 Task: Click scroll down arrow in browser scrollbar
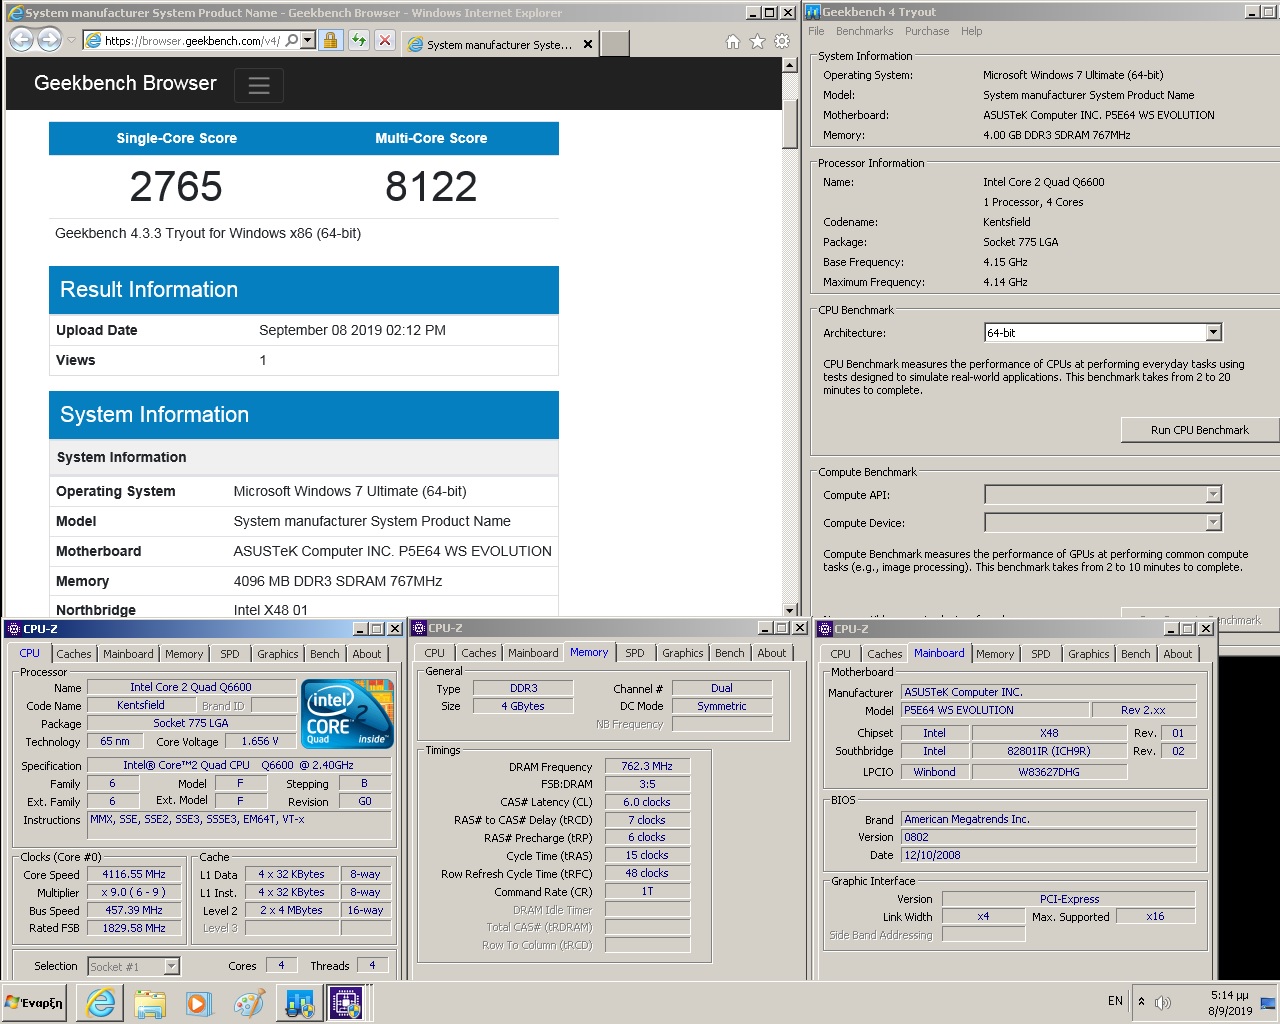(x=790, y=609)
